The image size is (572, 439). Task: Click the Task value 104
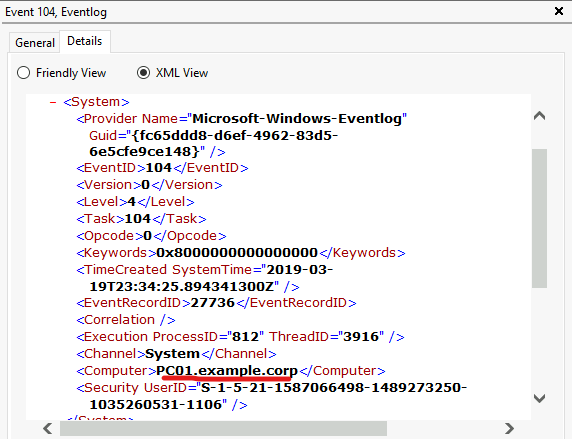(x=138, y=219)
